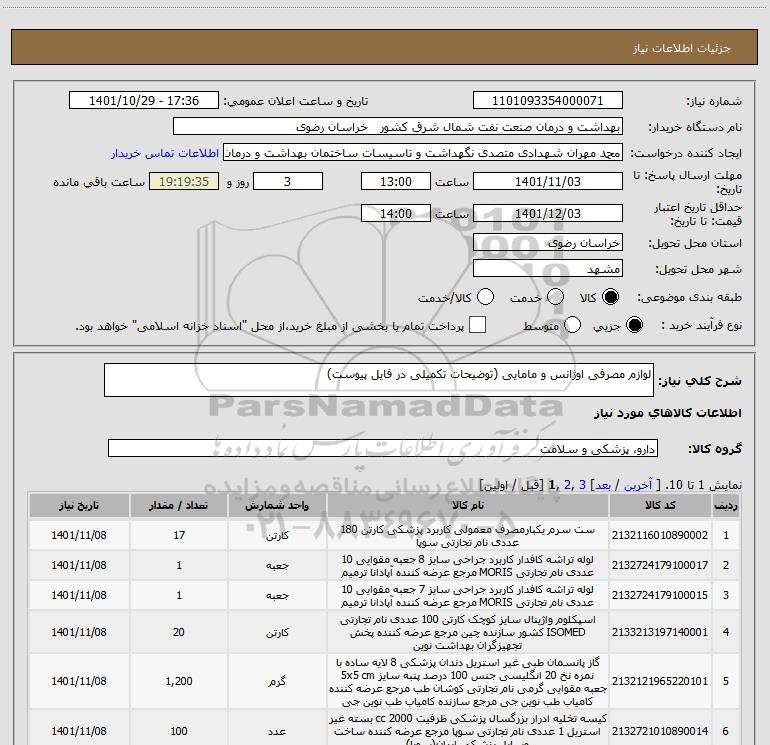Click the ست سرم یکبارمصرف item name
This screenshot has width=770, height=745.
[x=468, y=536]
